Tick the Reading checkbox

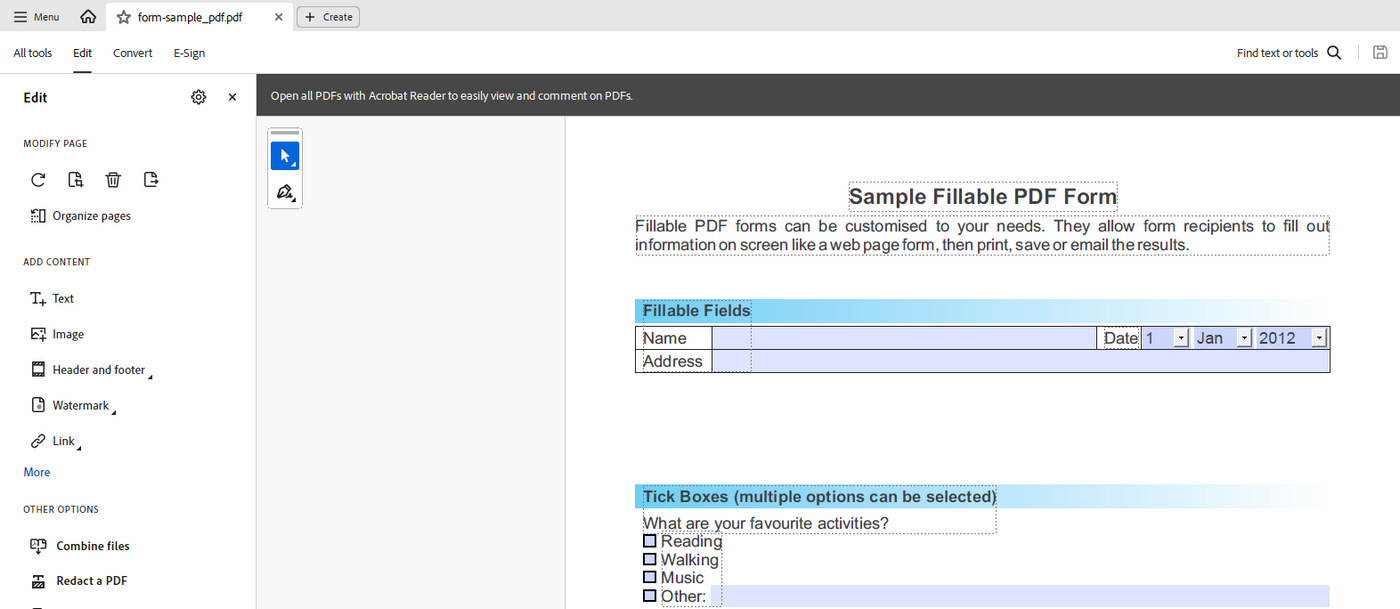[650, 541]
